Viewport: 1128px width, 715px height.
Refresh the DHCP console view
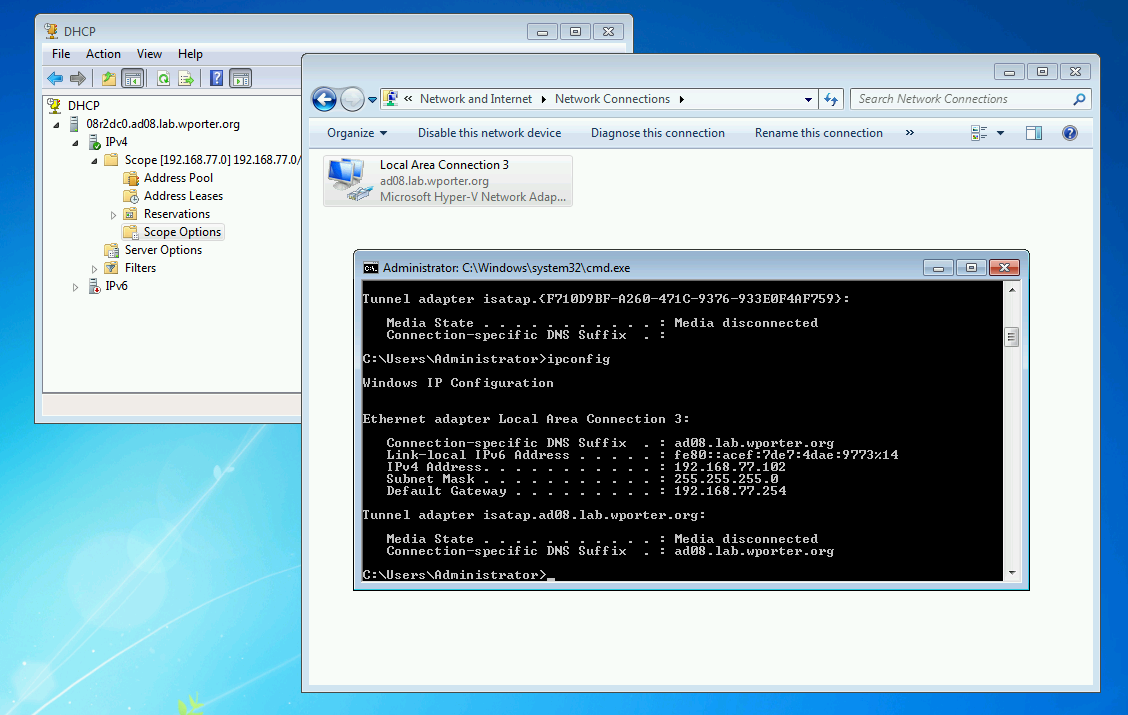pyautogui.click(x=163, y=78)
